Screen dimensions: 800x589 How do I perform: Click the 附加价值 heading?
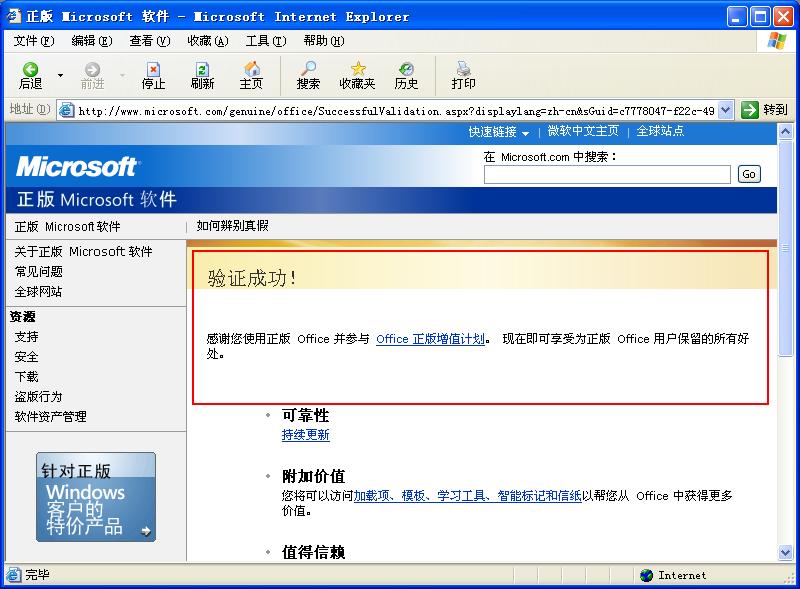pyautogui.click(x=314, y=476)
